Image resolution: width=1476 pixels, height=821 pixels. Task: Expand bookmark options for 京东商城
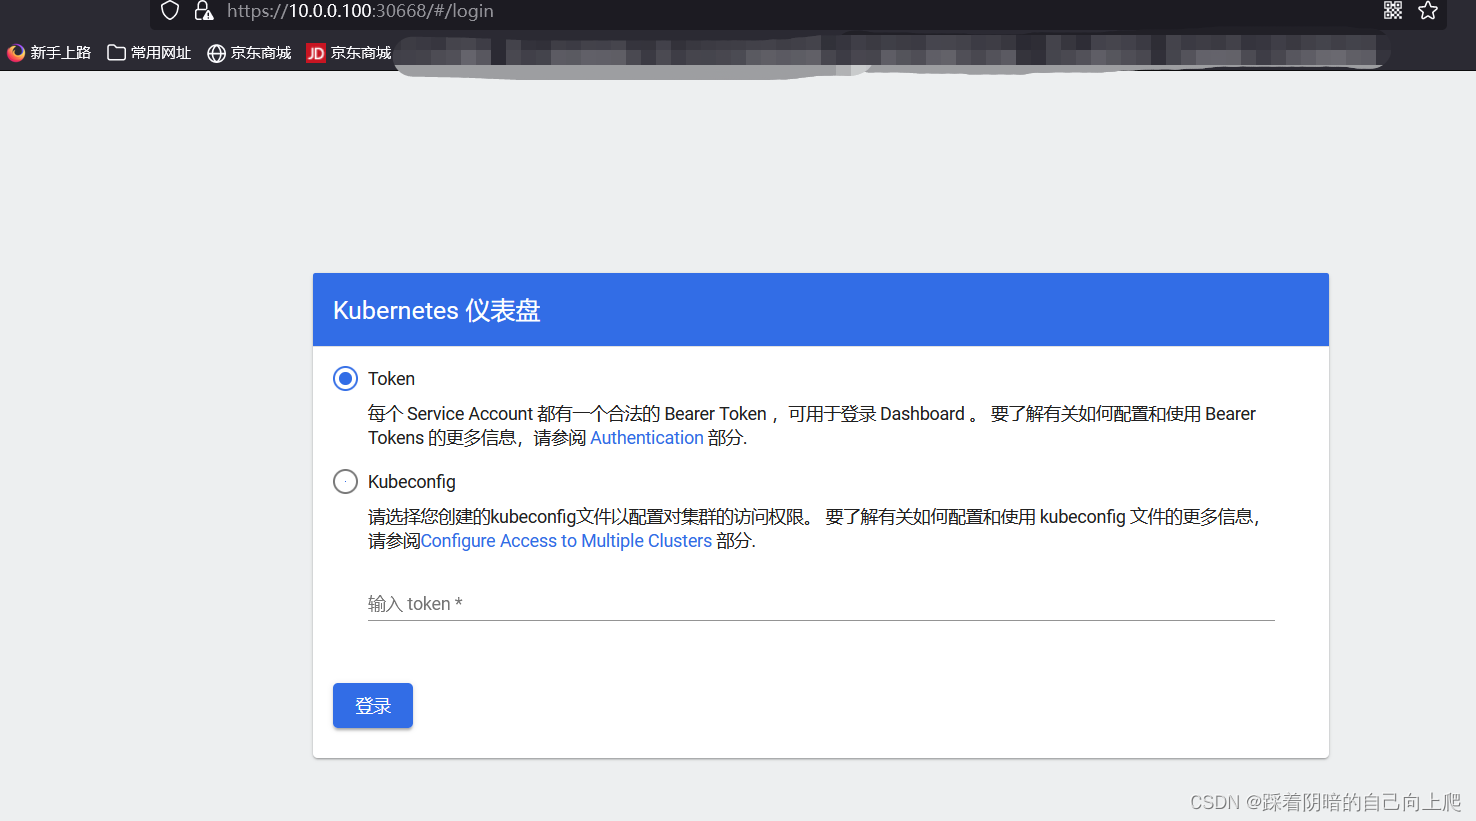pyautogui.click(x=248, y=52)
